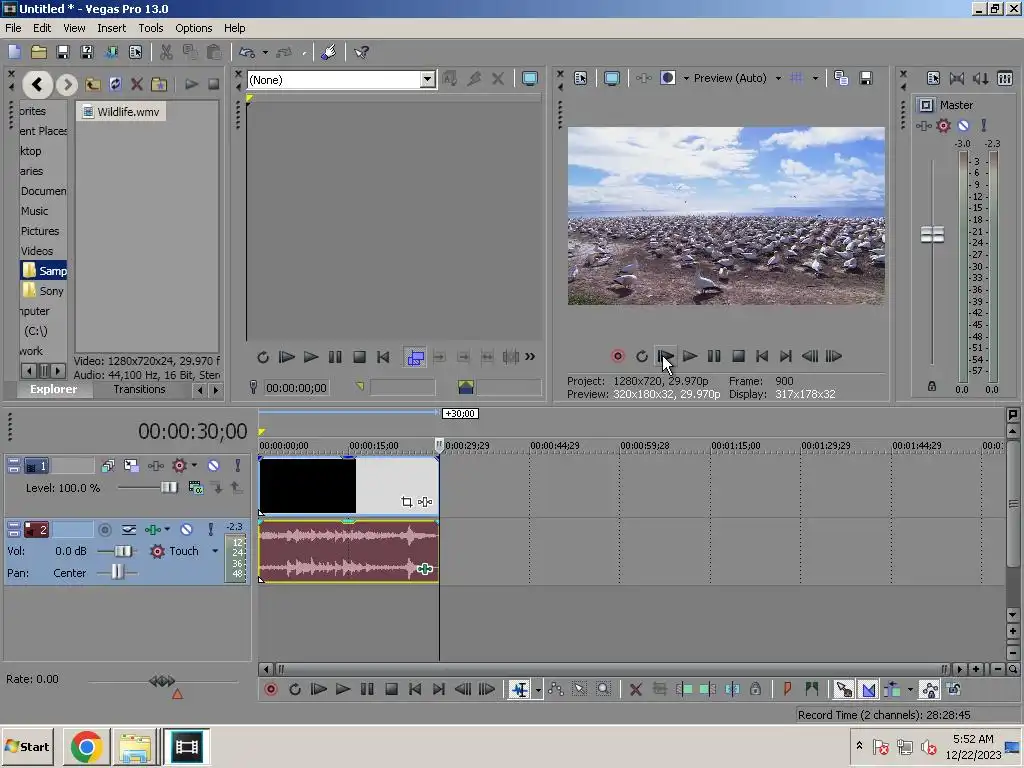Open the File menu
This screenshot has width=1024, height=768.
pos(13,28)
